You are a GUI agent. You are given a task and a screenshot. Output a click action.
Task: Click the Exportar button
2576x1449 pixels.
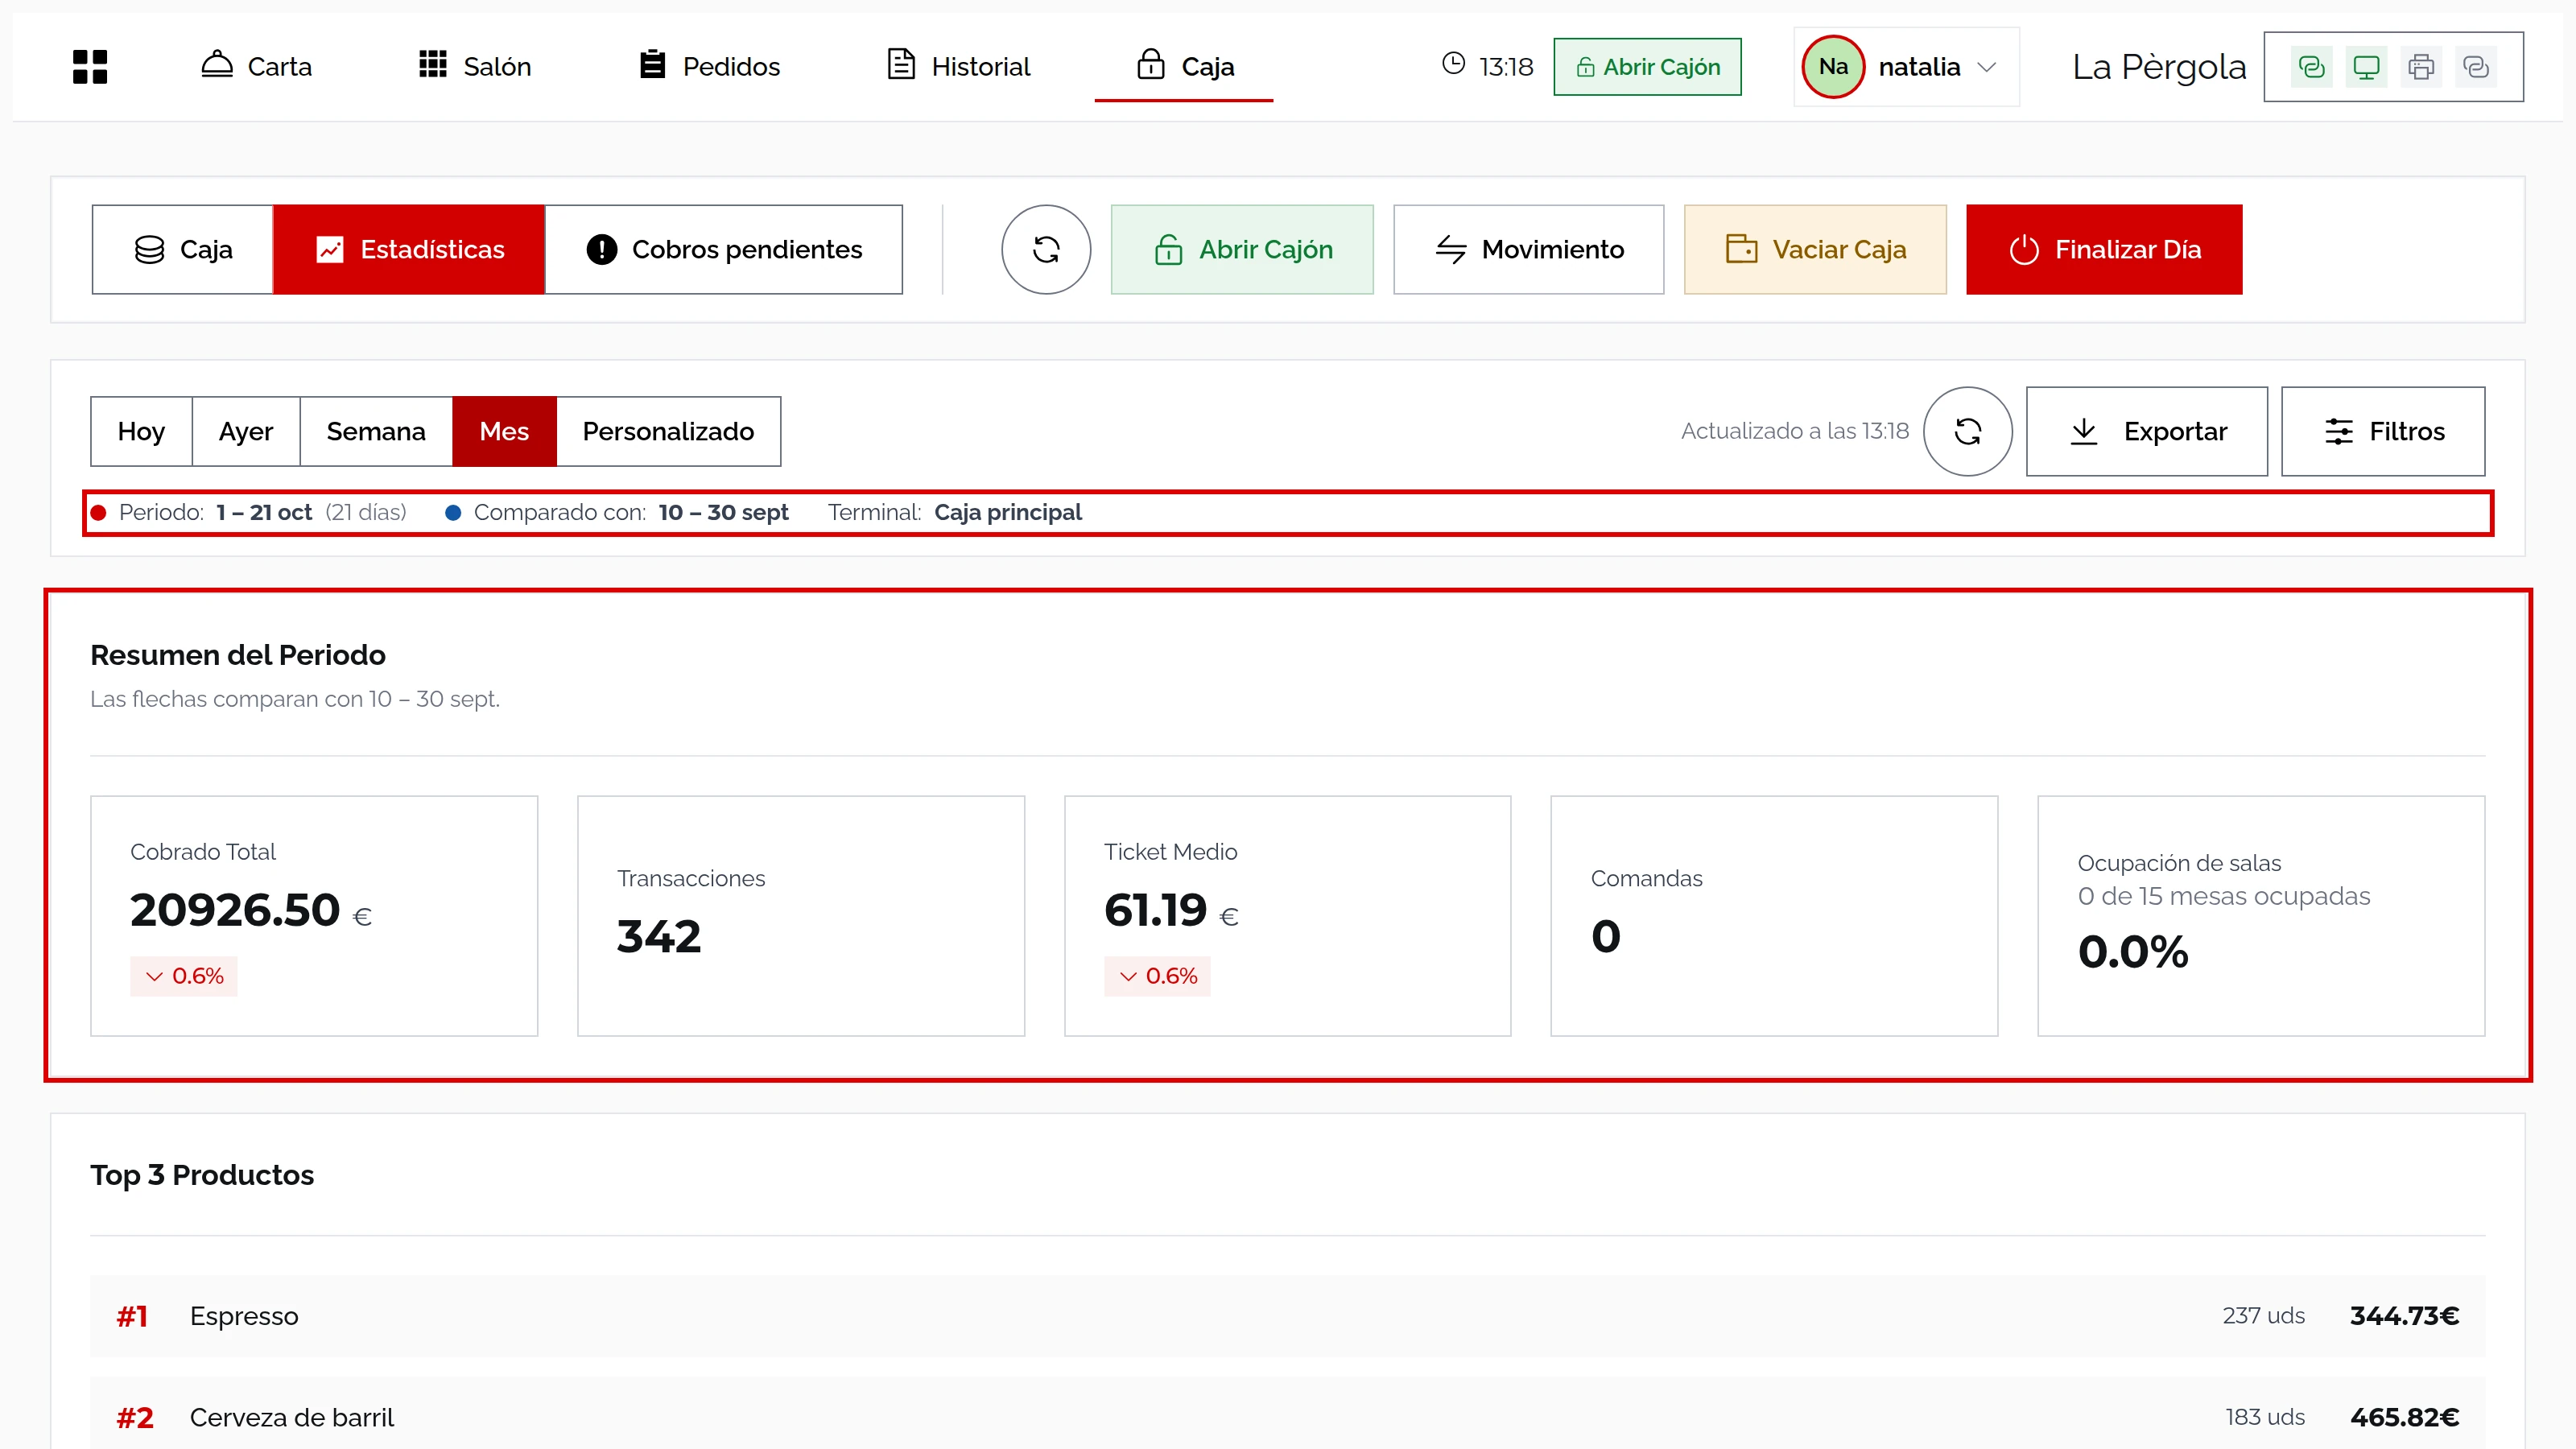(x=2147, y=431)
